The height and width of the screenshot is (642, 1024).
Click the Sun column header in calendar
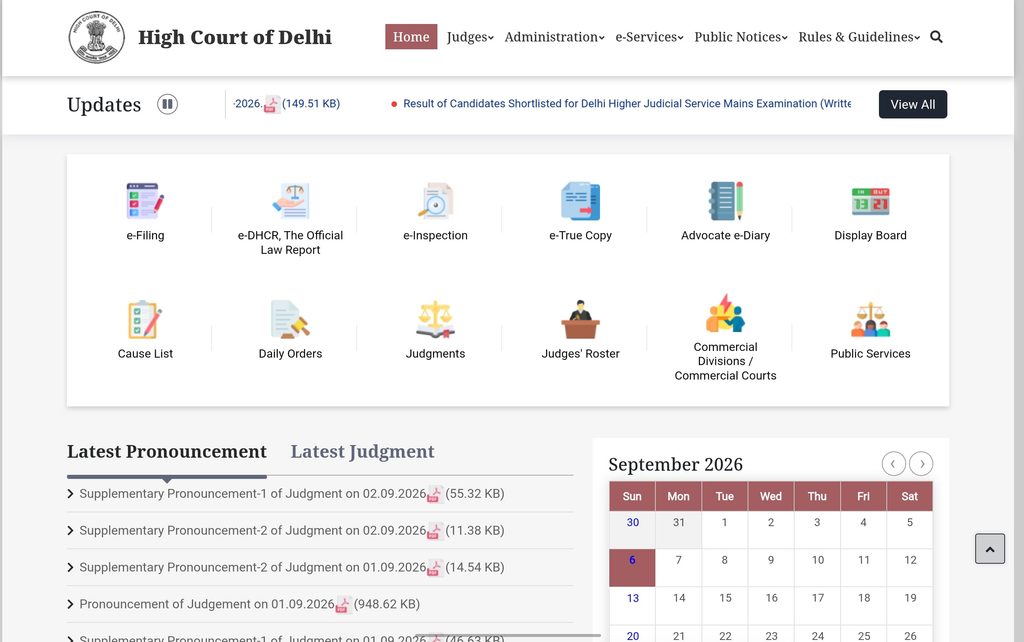tap(632, 496)
